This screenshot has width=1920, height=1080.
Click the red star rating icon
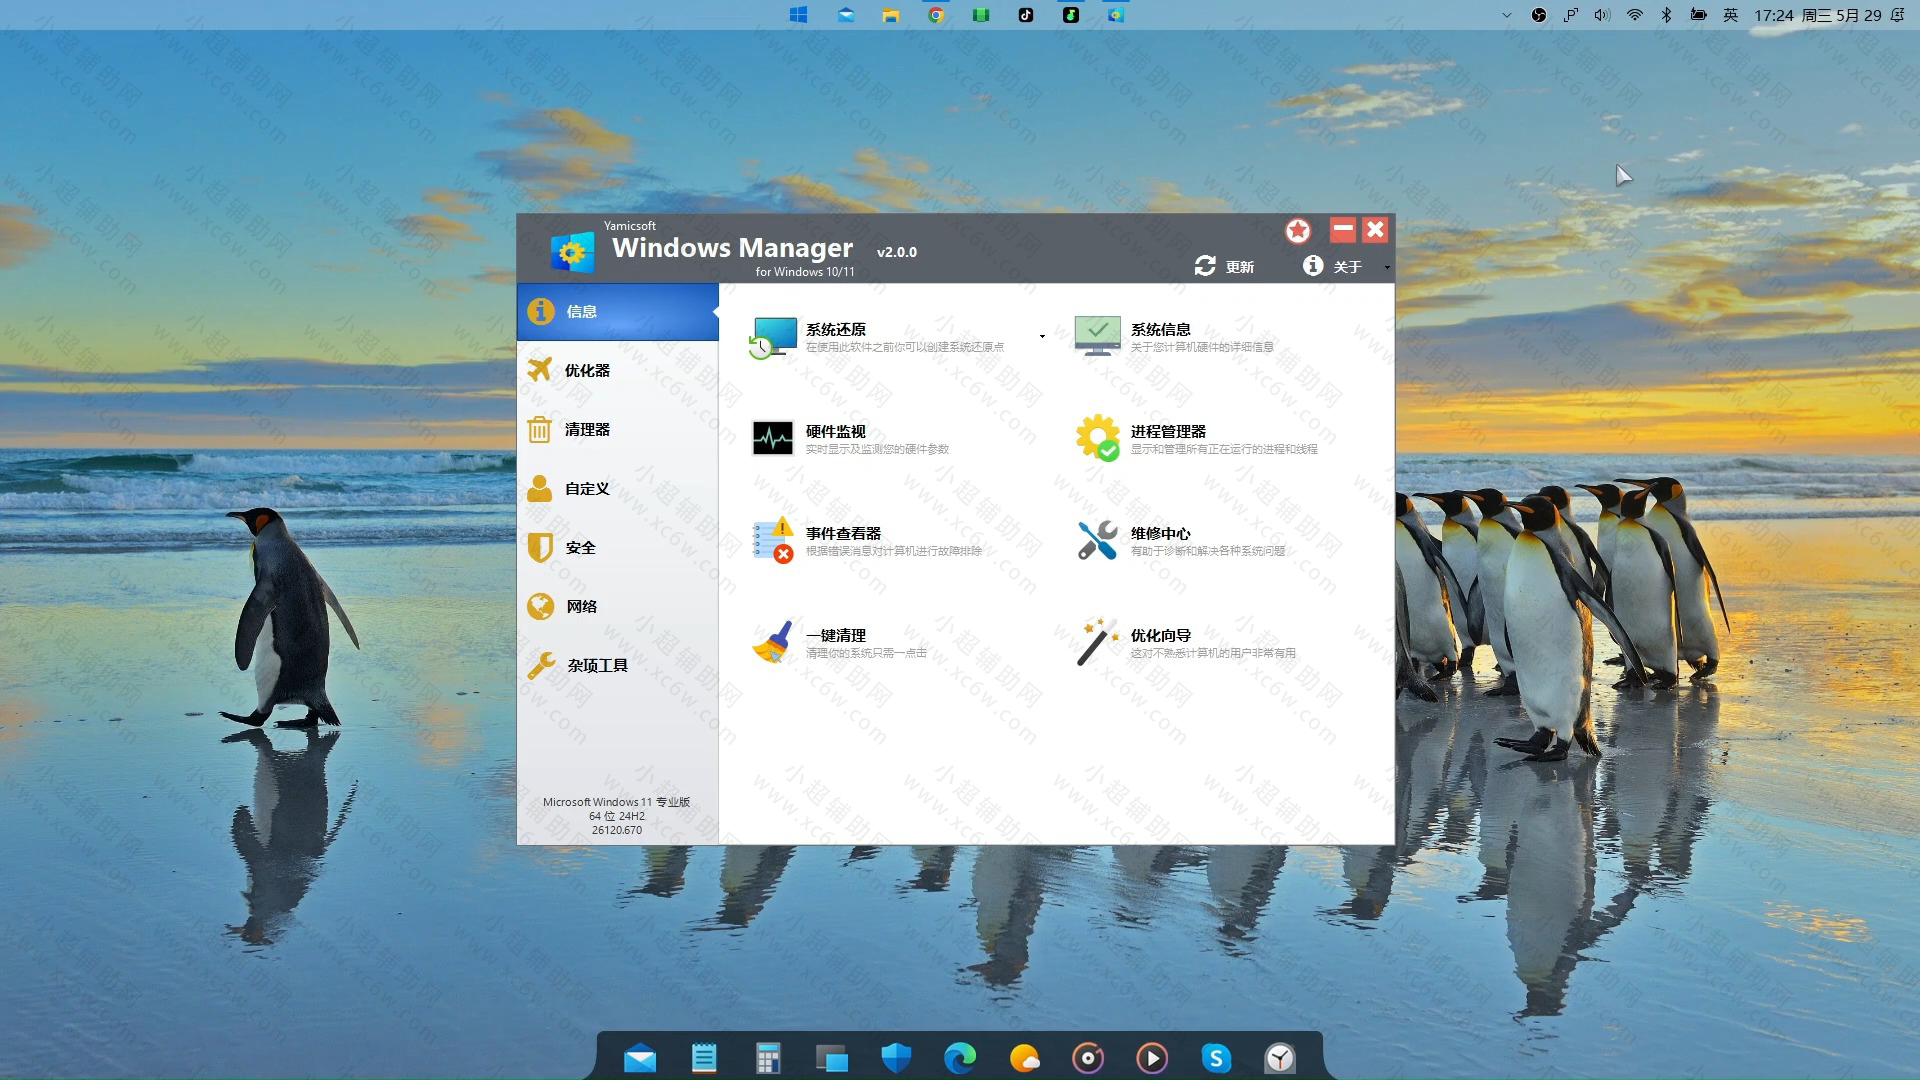(x=1298, y=230)
